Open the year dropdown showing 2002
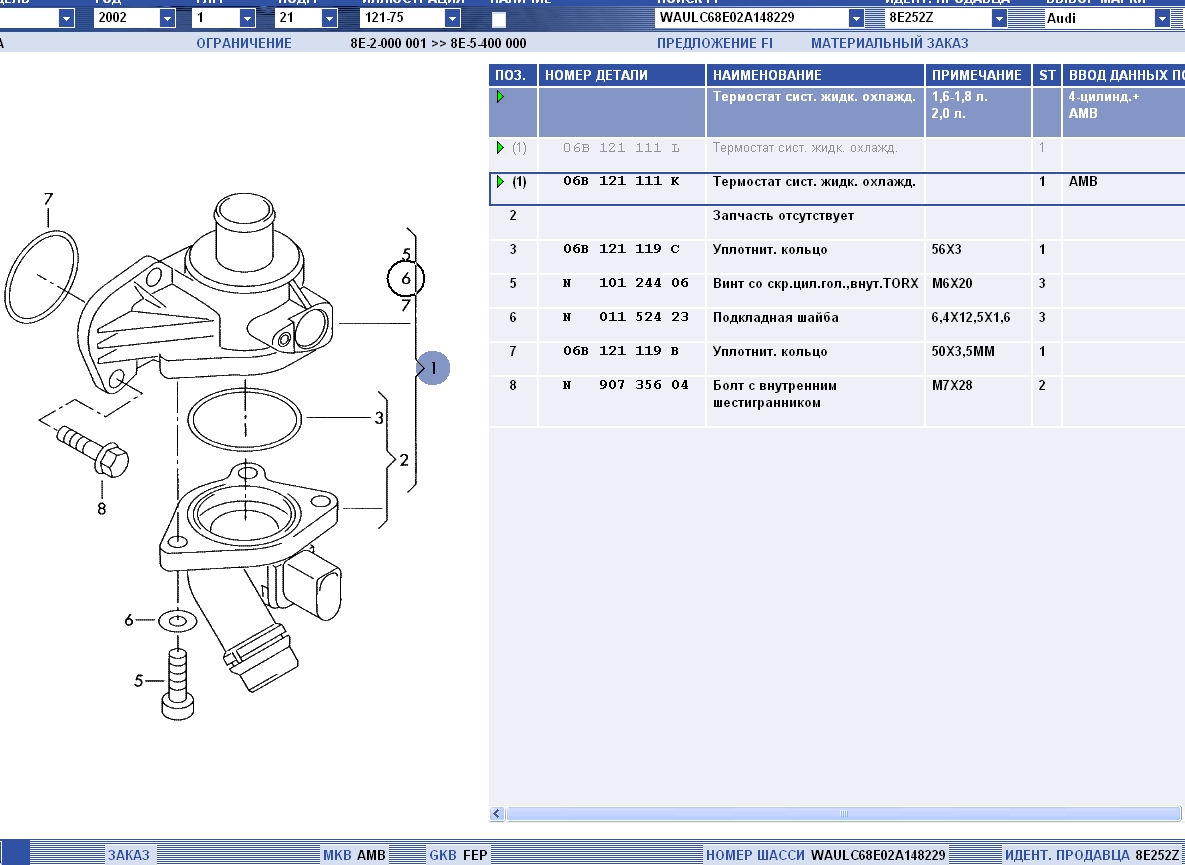1185x865 pixels. [x=166, y=18]
